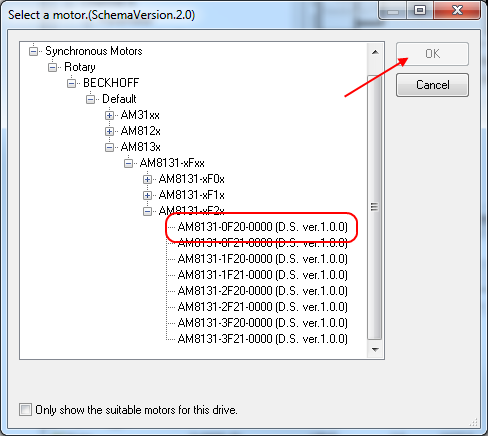The height and width of the screenshot is (436, 488).
Task: Click the OK button
Action: pos(432,54)
